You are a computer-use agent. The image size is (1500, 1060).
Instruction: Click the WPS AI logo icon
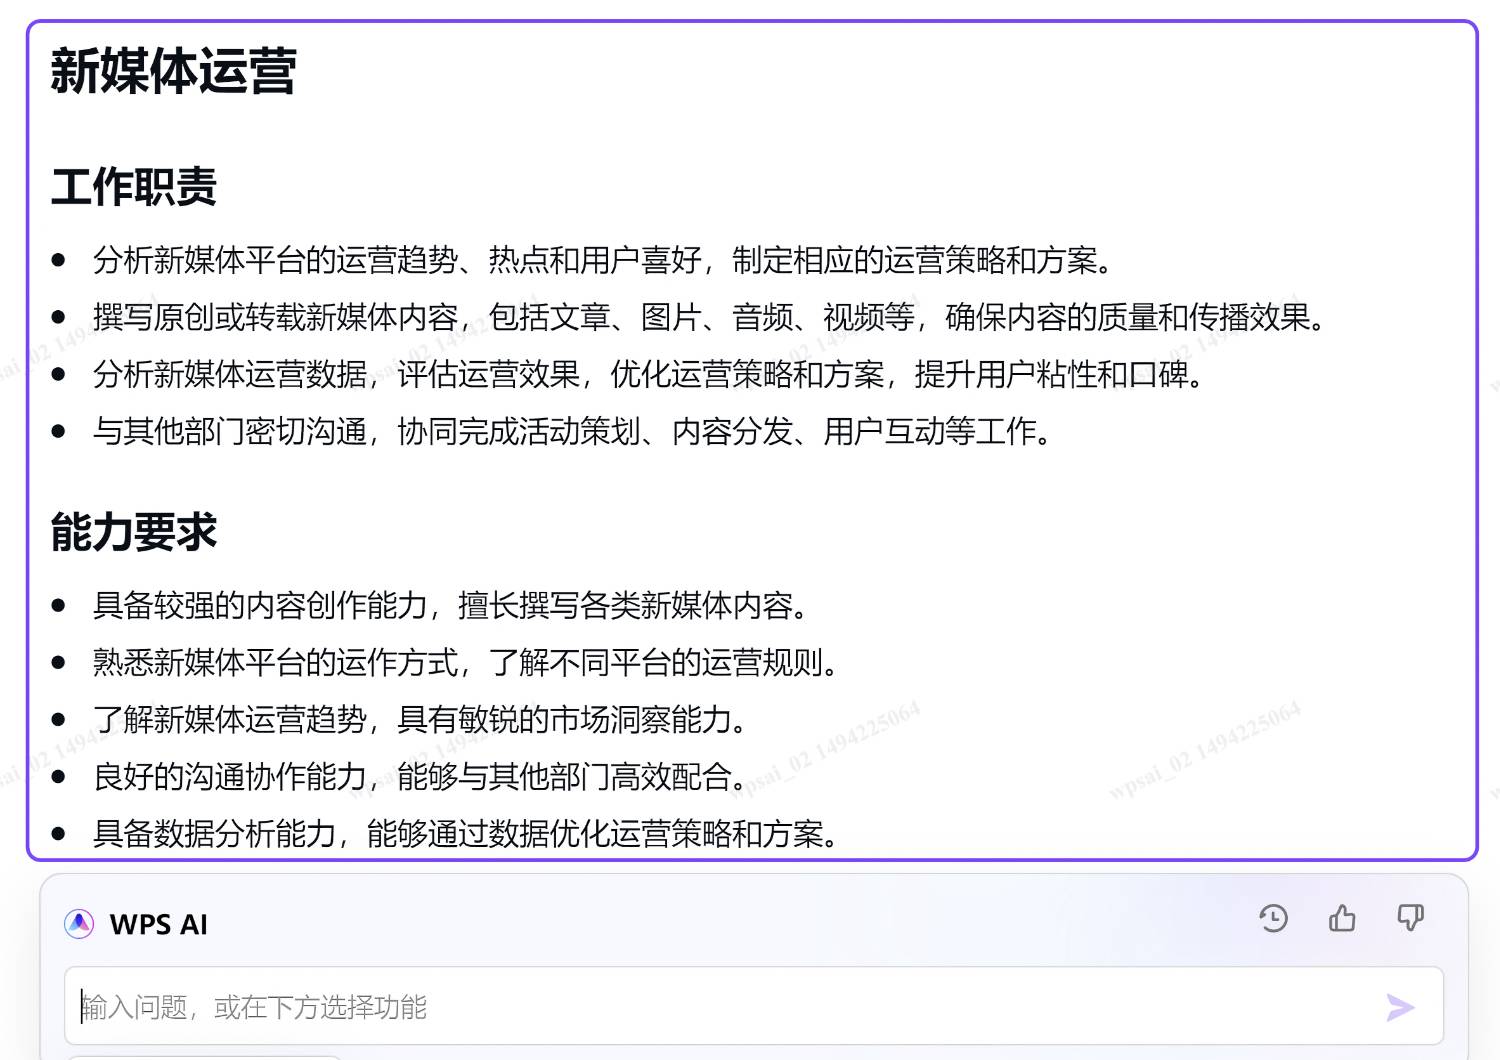[79, 924]
